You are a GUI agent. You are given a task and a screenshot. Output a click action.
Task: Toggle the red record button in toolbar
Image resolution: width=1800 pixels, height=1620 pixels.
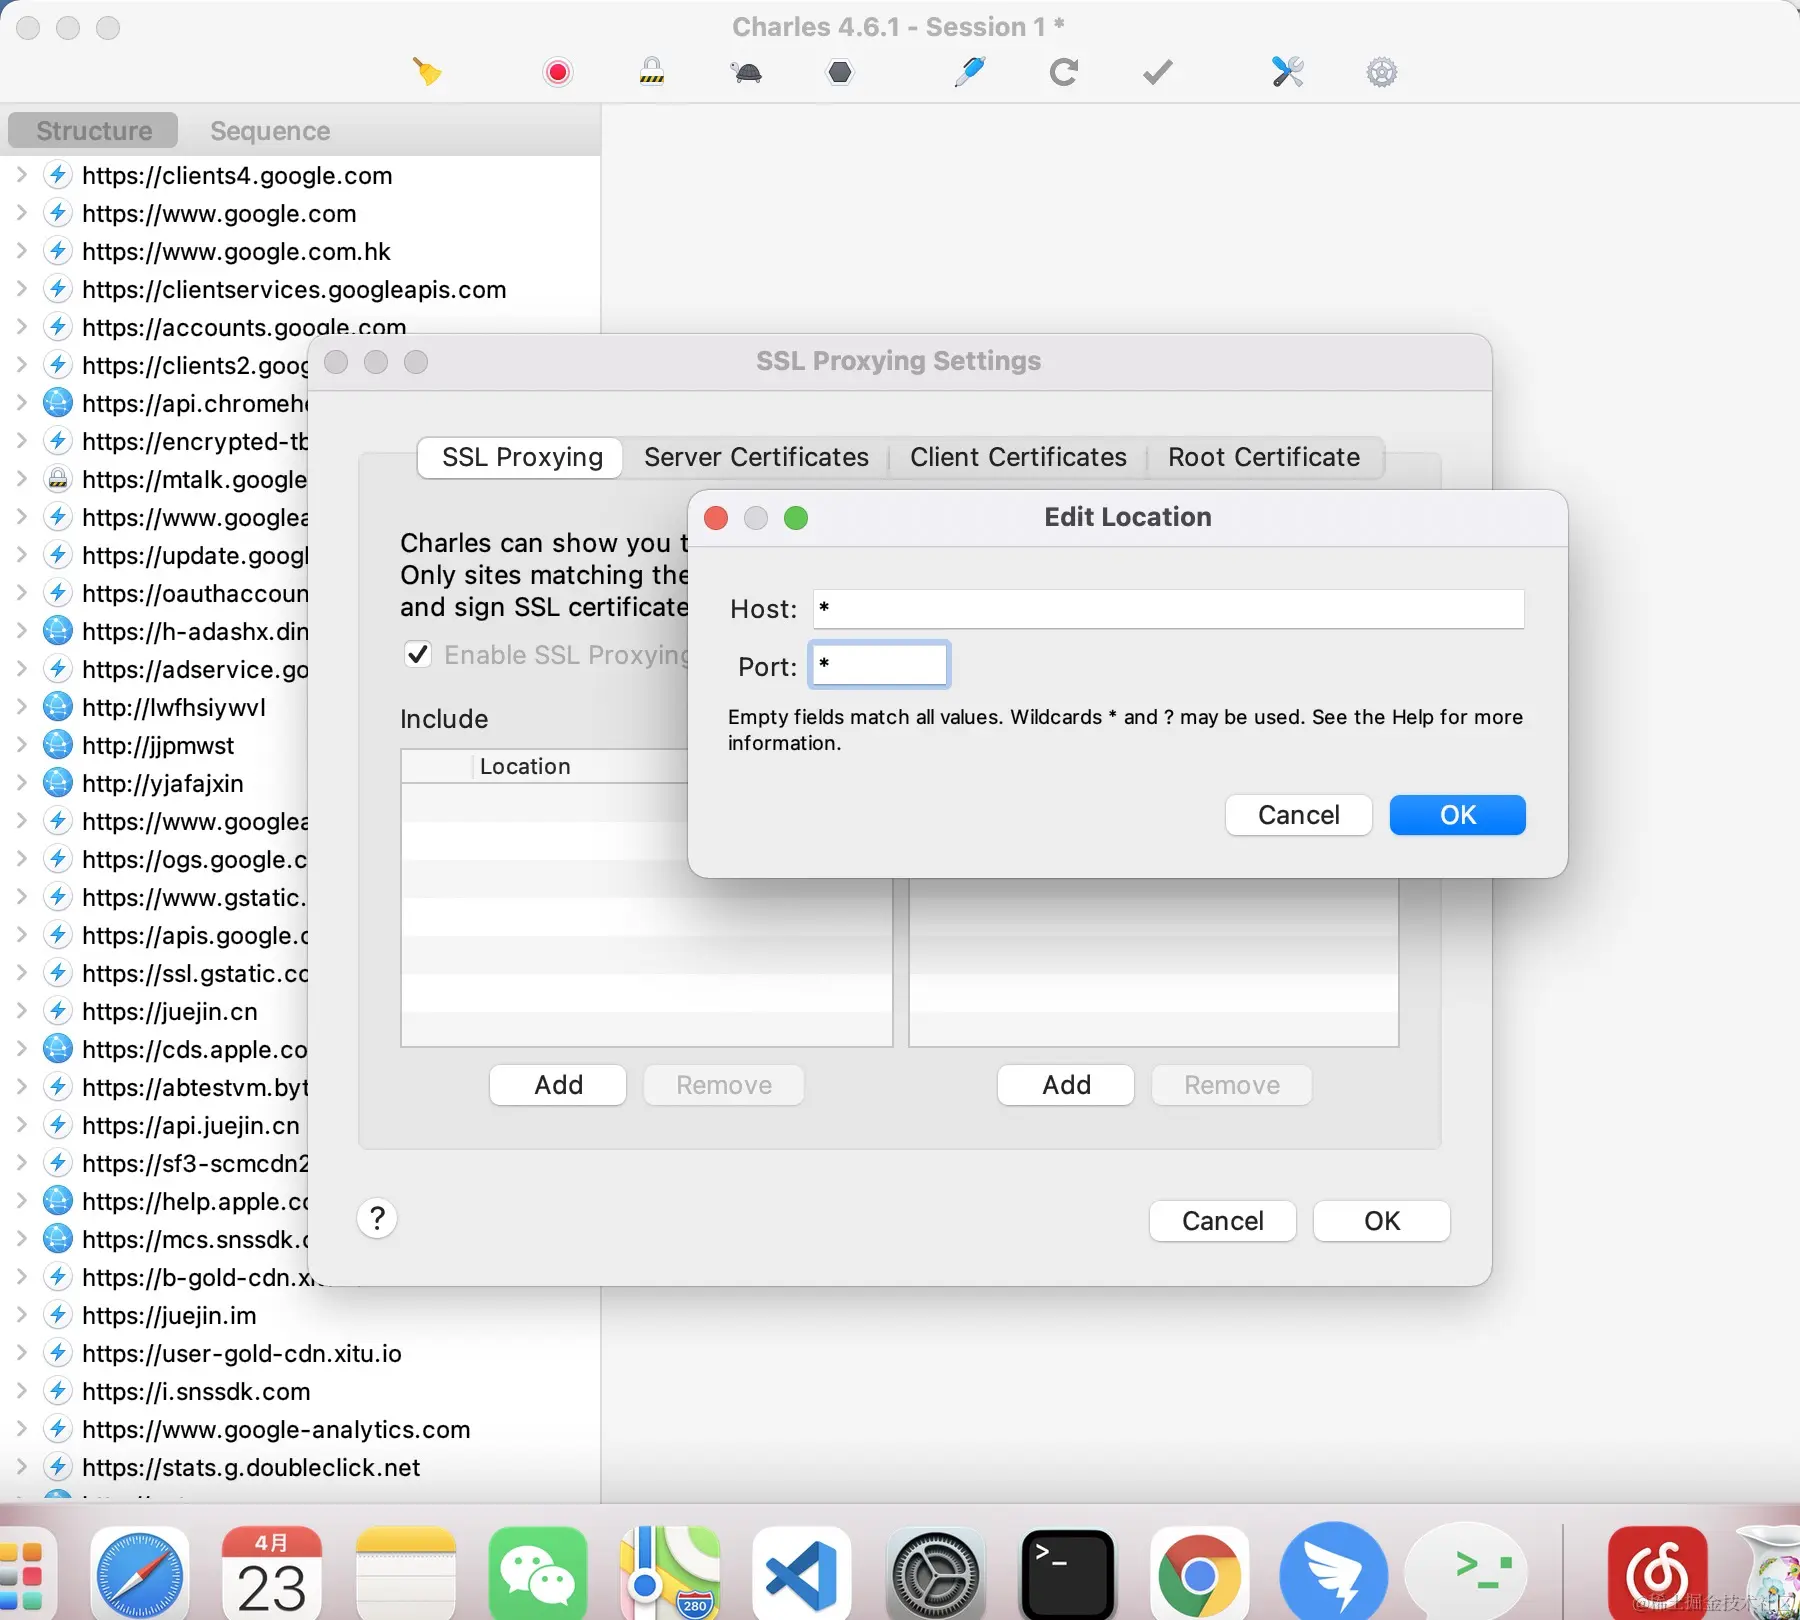[558, 72]
